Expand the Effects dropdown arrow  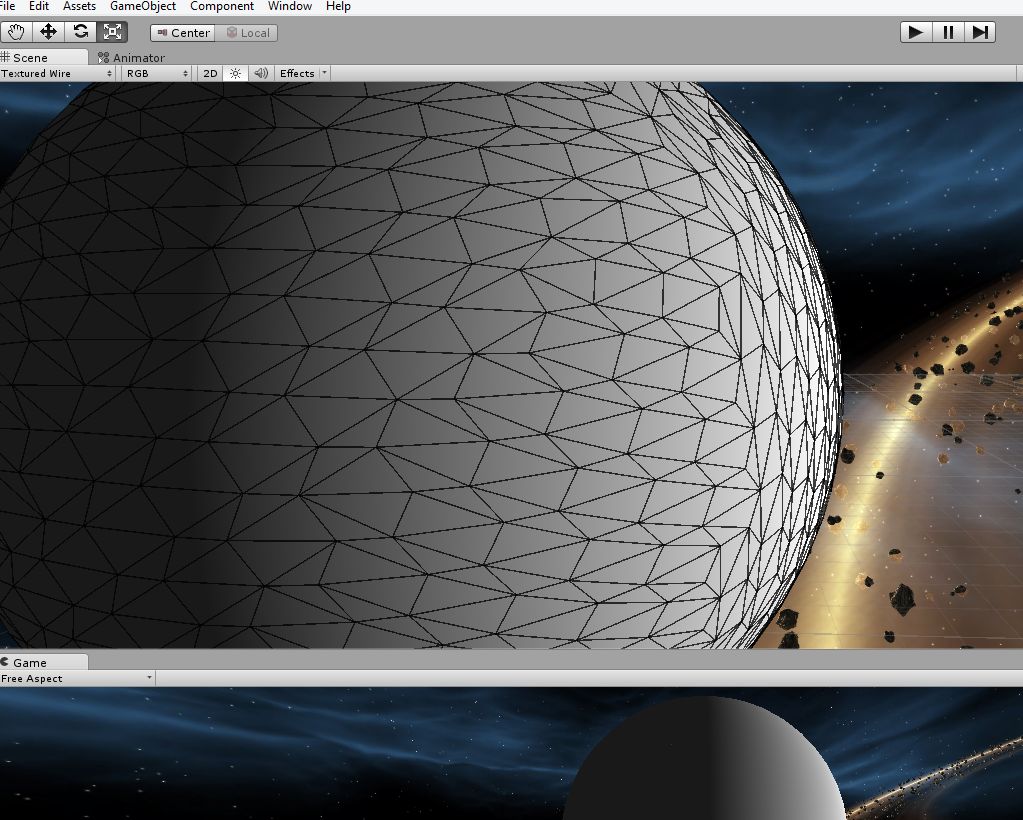(324, 73)
